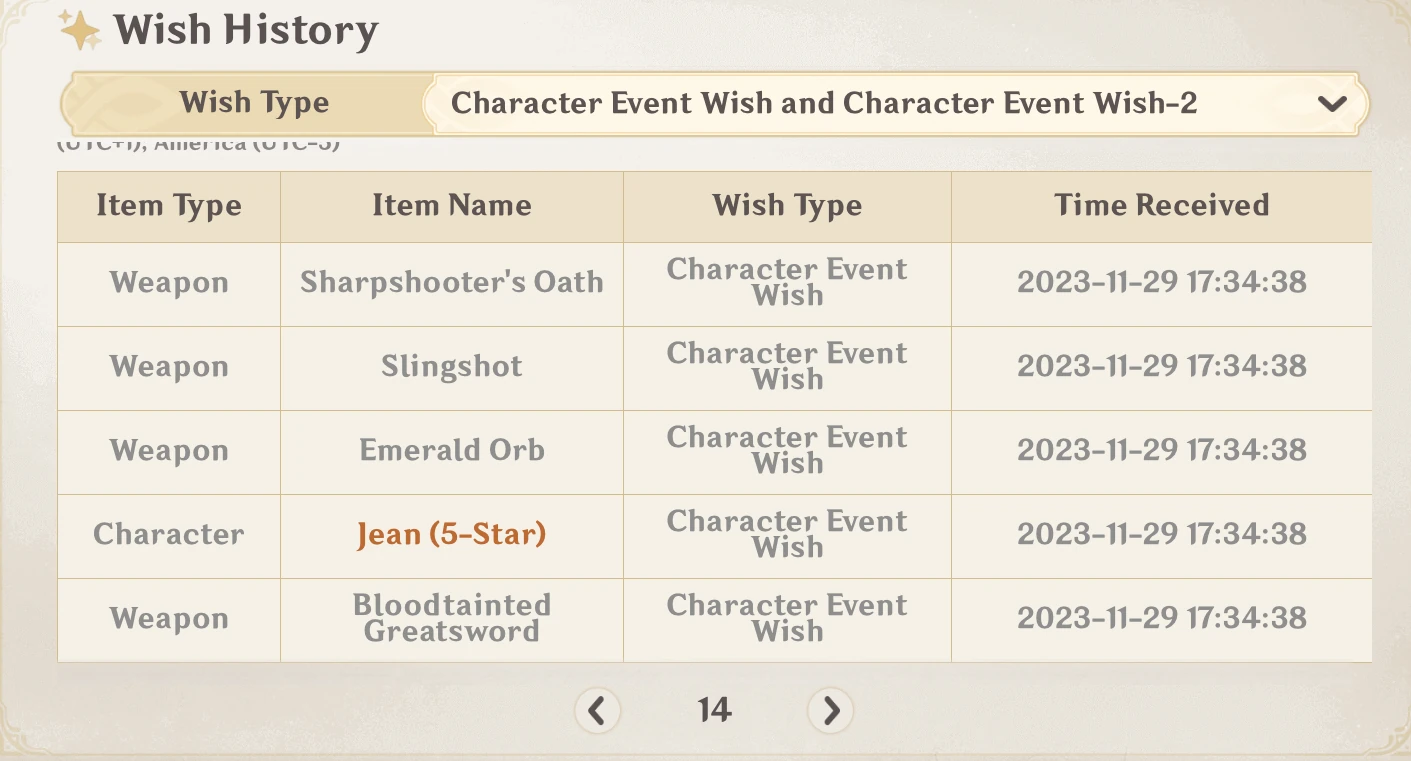The height and width of the screenshot is (761, 1411).
Task: Go to the next history page
Action: click(x=831, y=711)
